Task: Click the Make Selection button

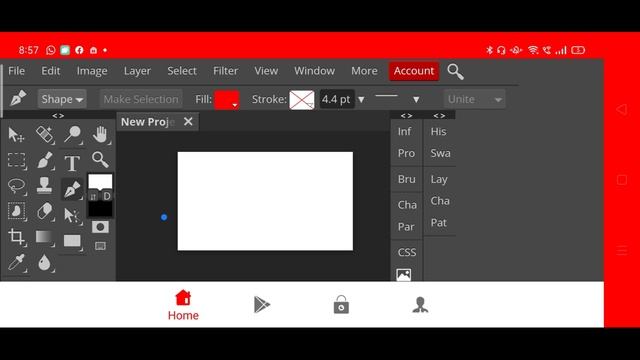Action: (x=141, y=99)
